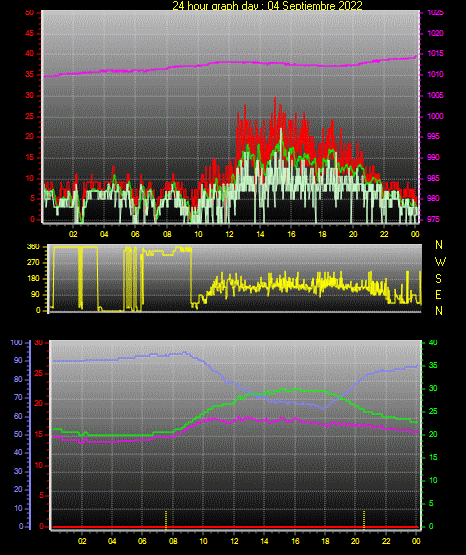Click the yellow sunrise marker near 08
The height and width of the screenshot is (555, 466).
[x=166, y=520]
